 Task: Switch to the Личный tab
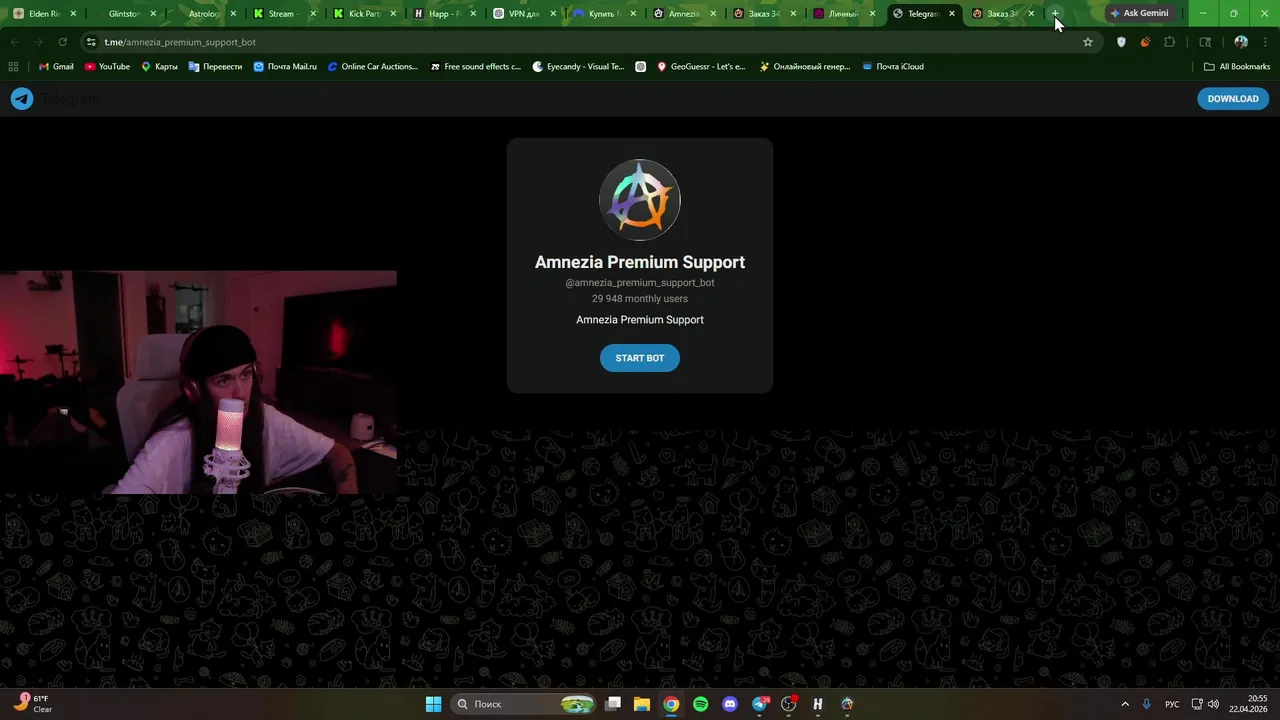click(x=842, y=14)
